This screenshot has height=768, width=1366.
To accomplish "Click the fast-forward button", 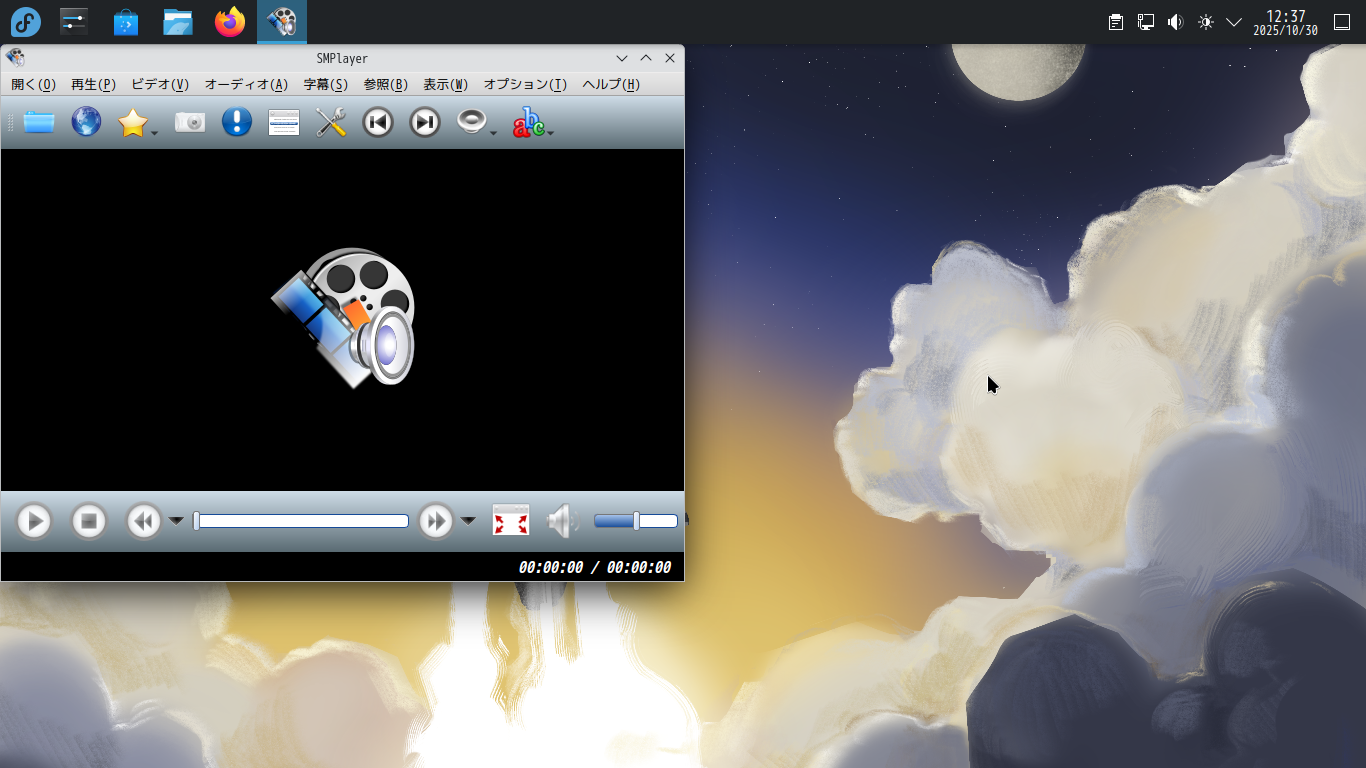I will point(436,521).
